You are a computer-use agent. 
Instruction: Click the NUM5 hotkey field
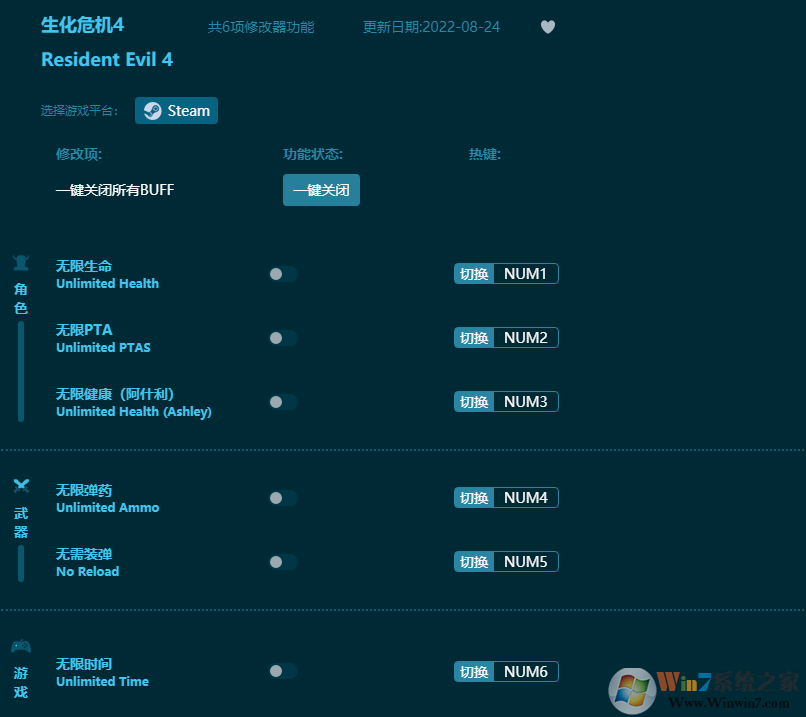pos(526,562)
